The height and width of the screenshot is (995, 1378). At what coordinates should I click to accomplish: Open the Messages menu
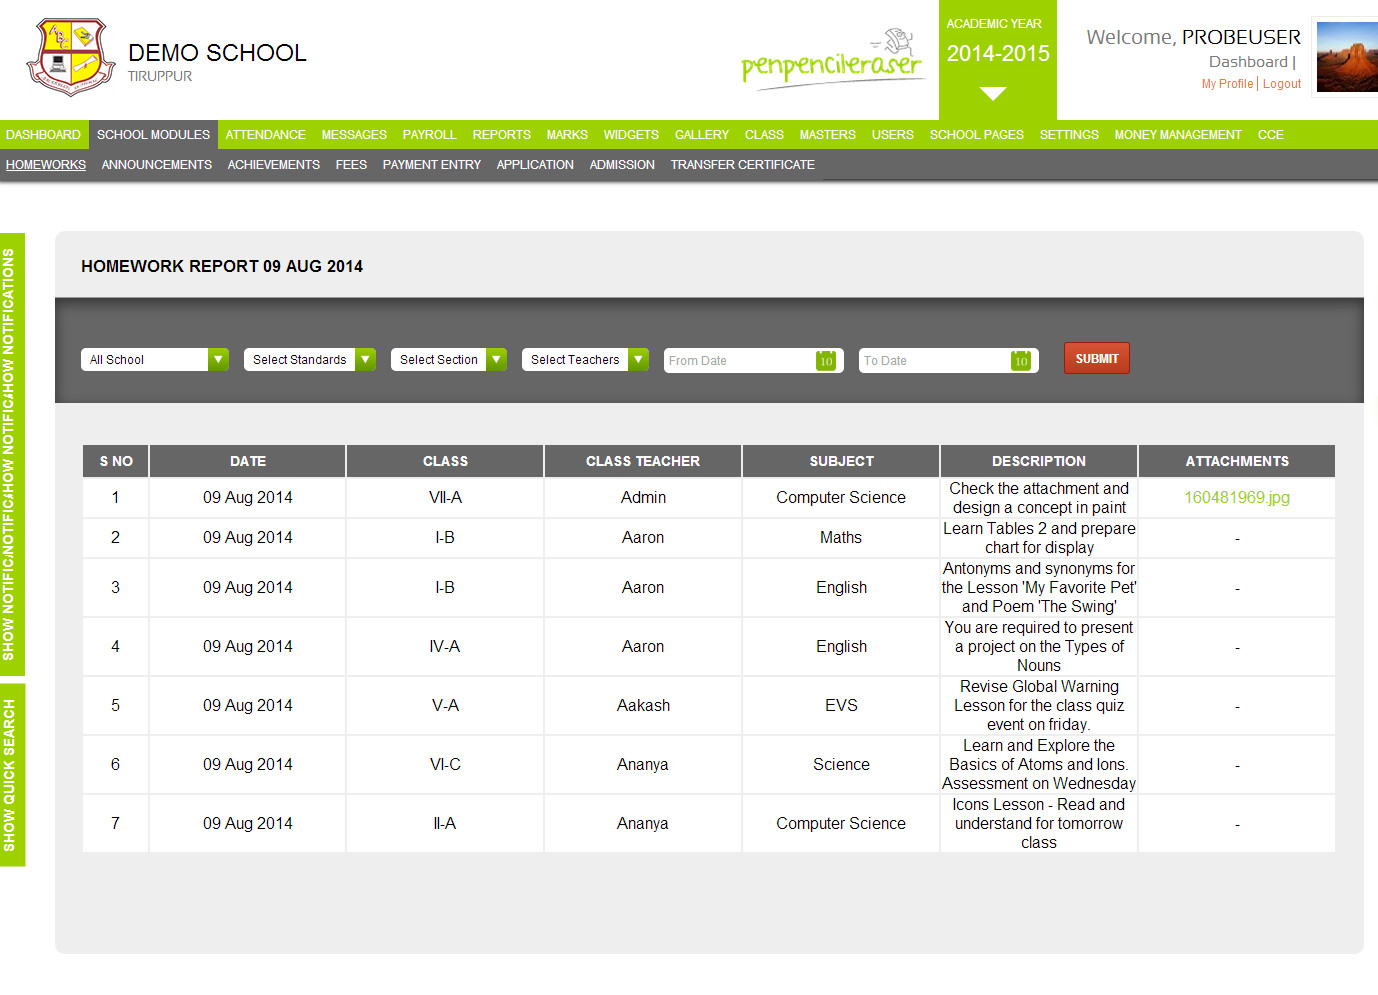click(354, 134)
